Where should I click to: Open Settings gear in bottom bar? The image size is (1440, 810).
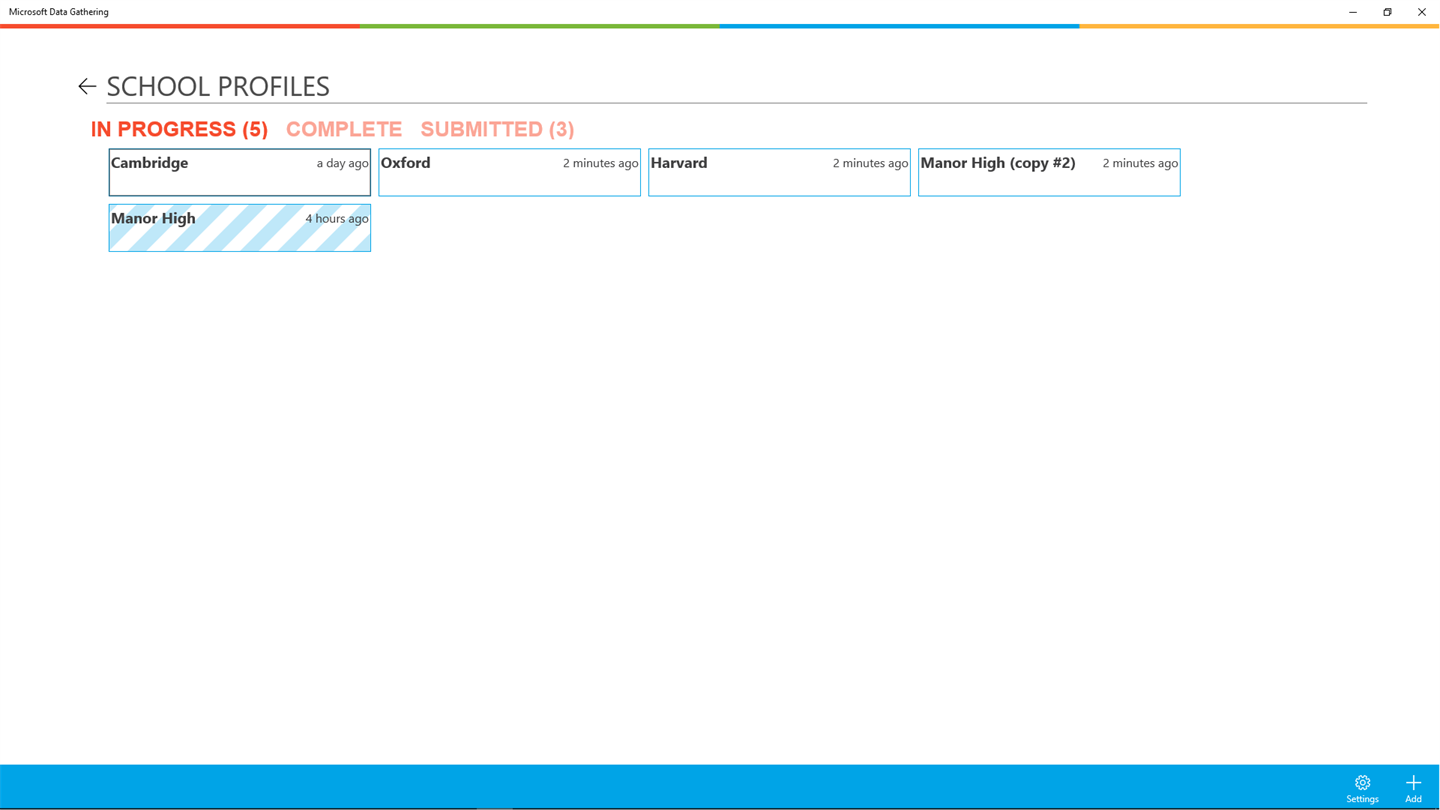(x=1362, y=788)
